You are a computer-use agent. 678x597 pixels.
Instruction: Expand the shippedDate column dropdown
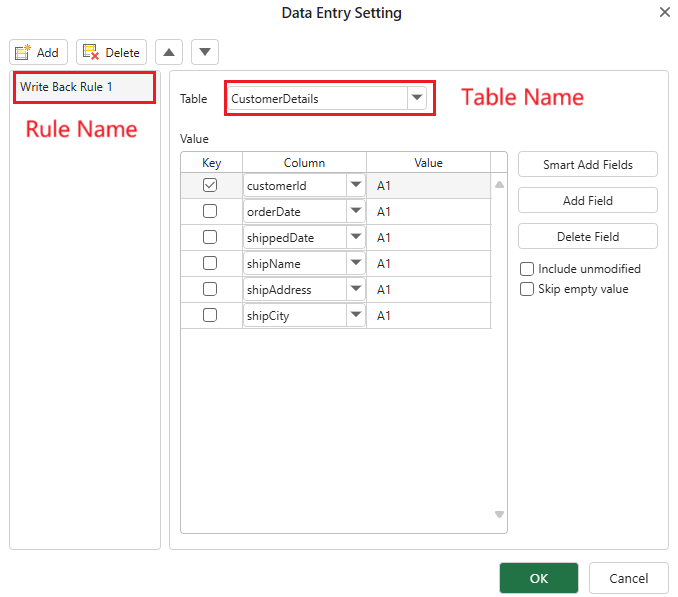355,237
